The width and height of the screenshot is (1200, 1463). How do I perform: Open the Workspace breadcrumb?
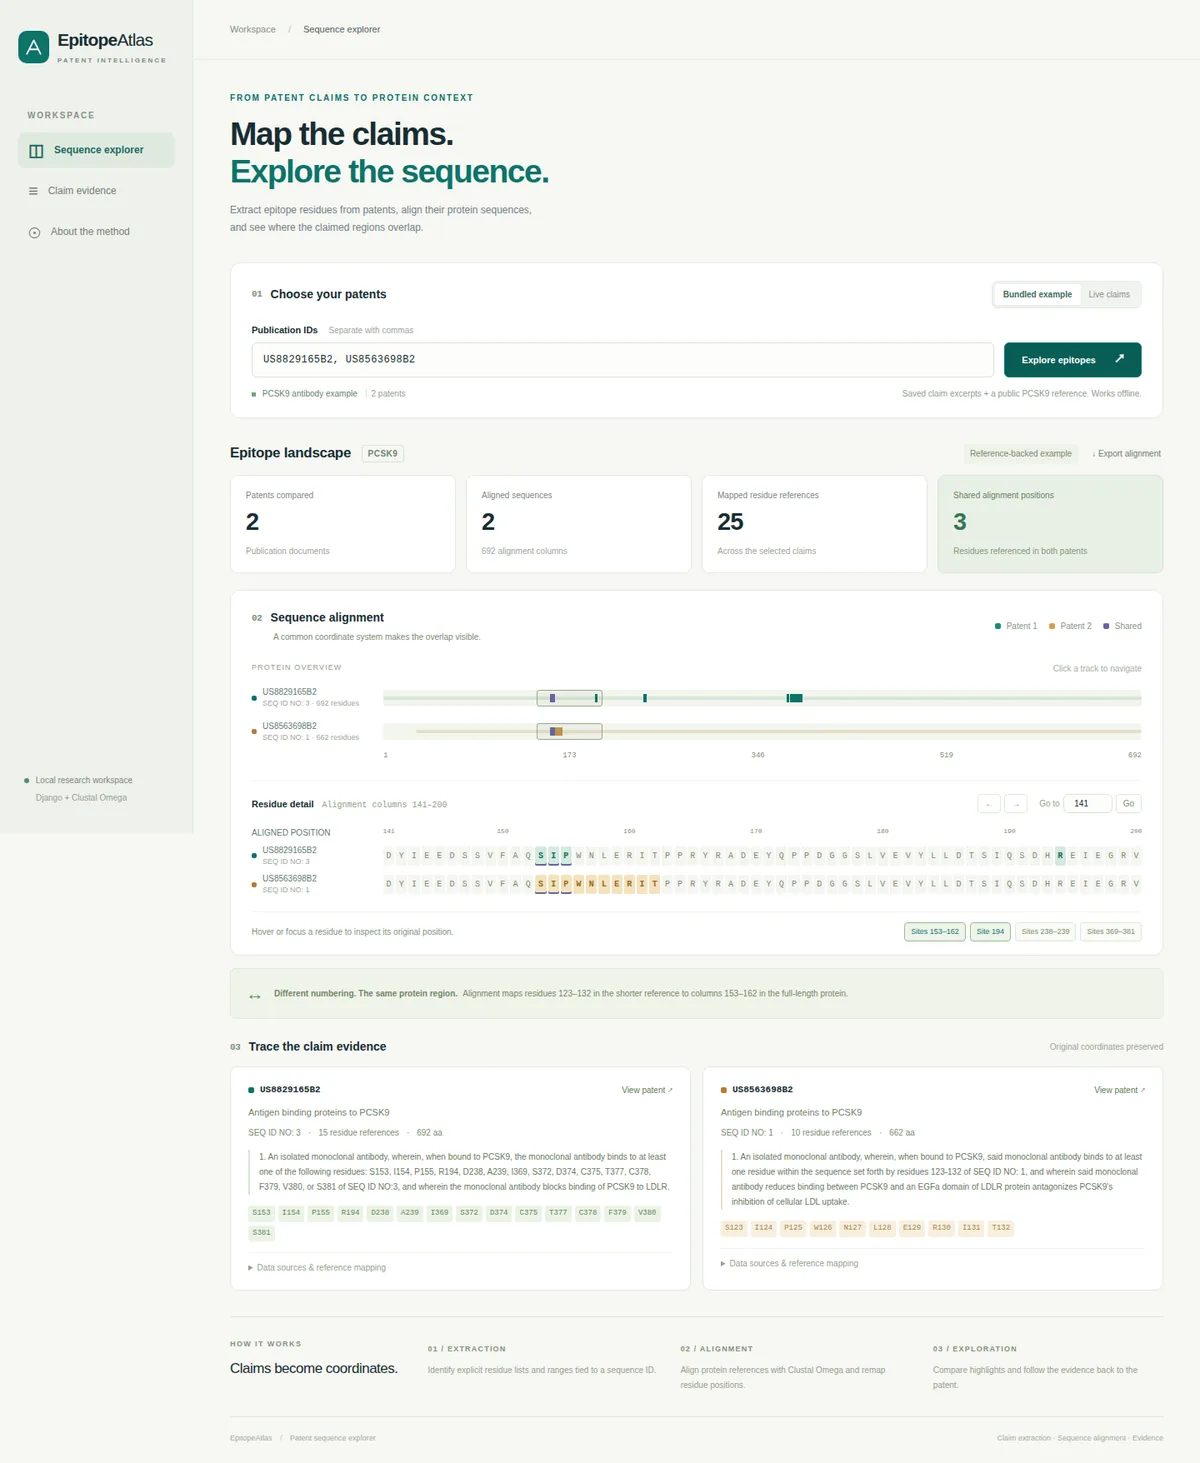click(253, 29)
